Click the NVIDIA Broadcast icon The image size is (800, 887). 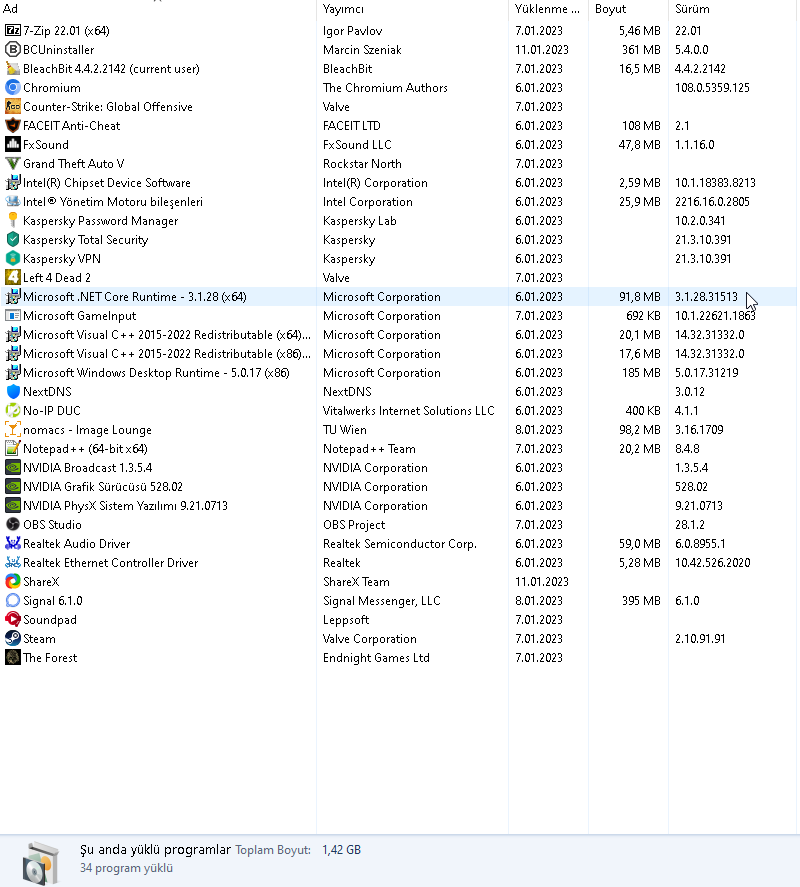[12, 467]
